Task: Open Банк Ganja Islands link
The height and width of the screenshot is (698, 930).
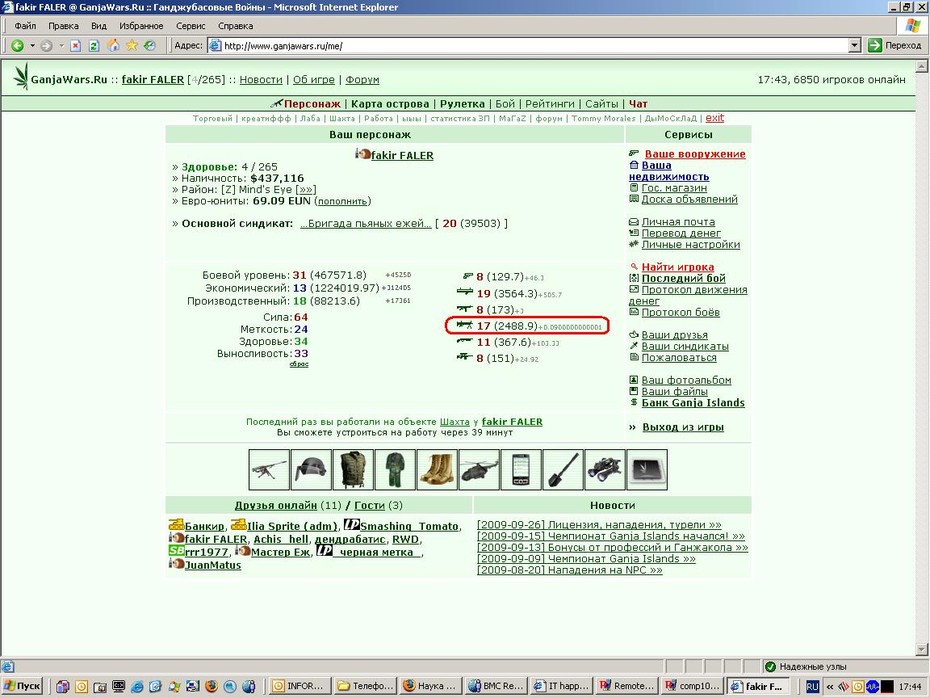Action: pyautogui.click(x=693, y=403)
